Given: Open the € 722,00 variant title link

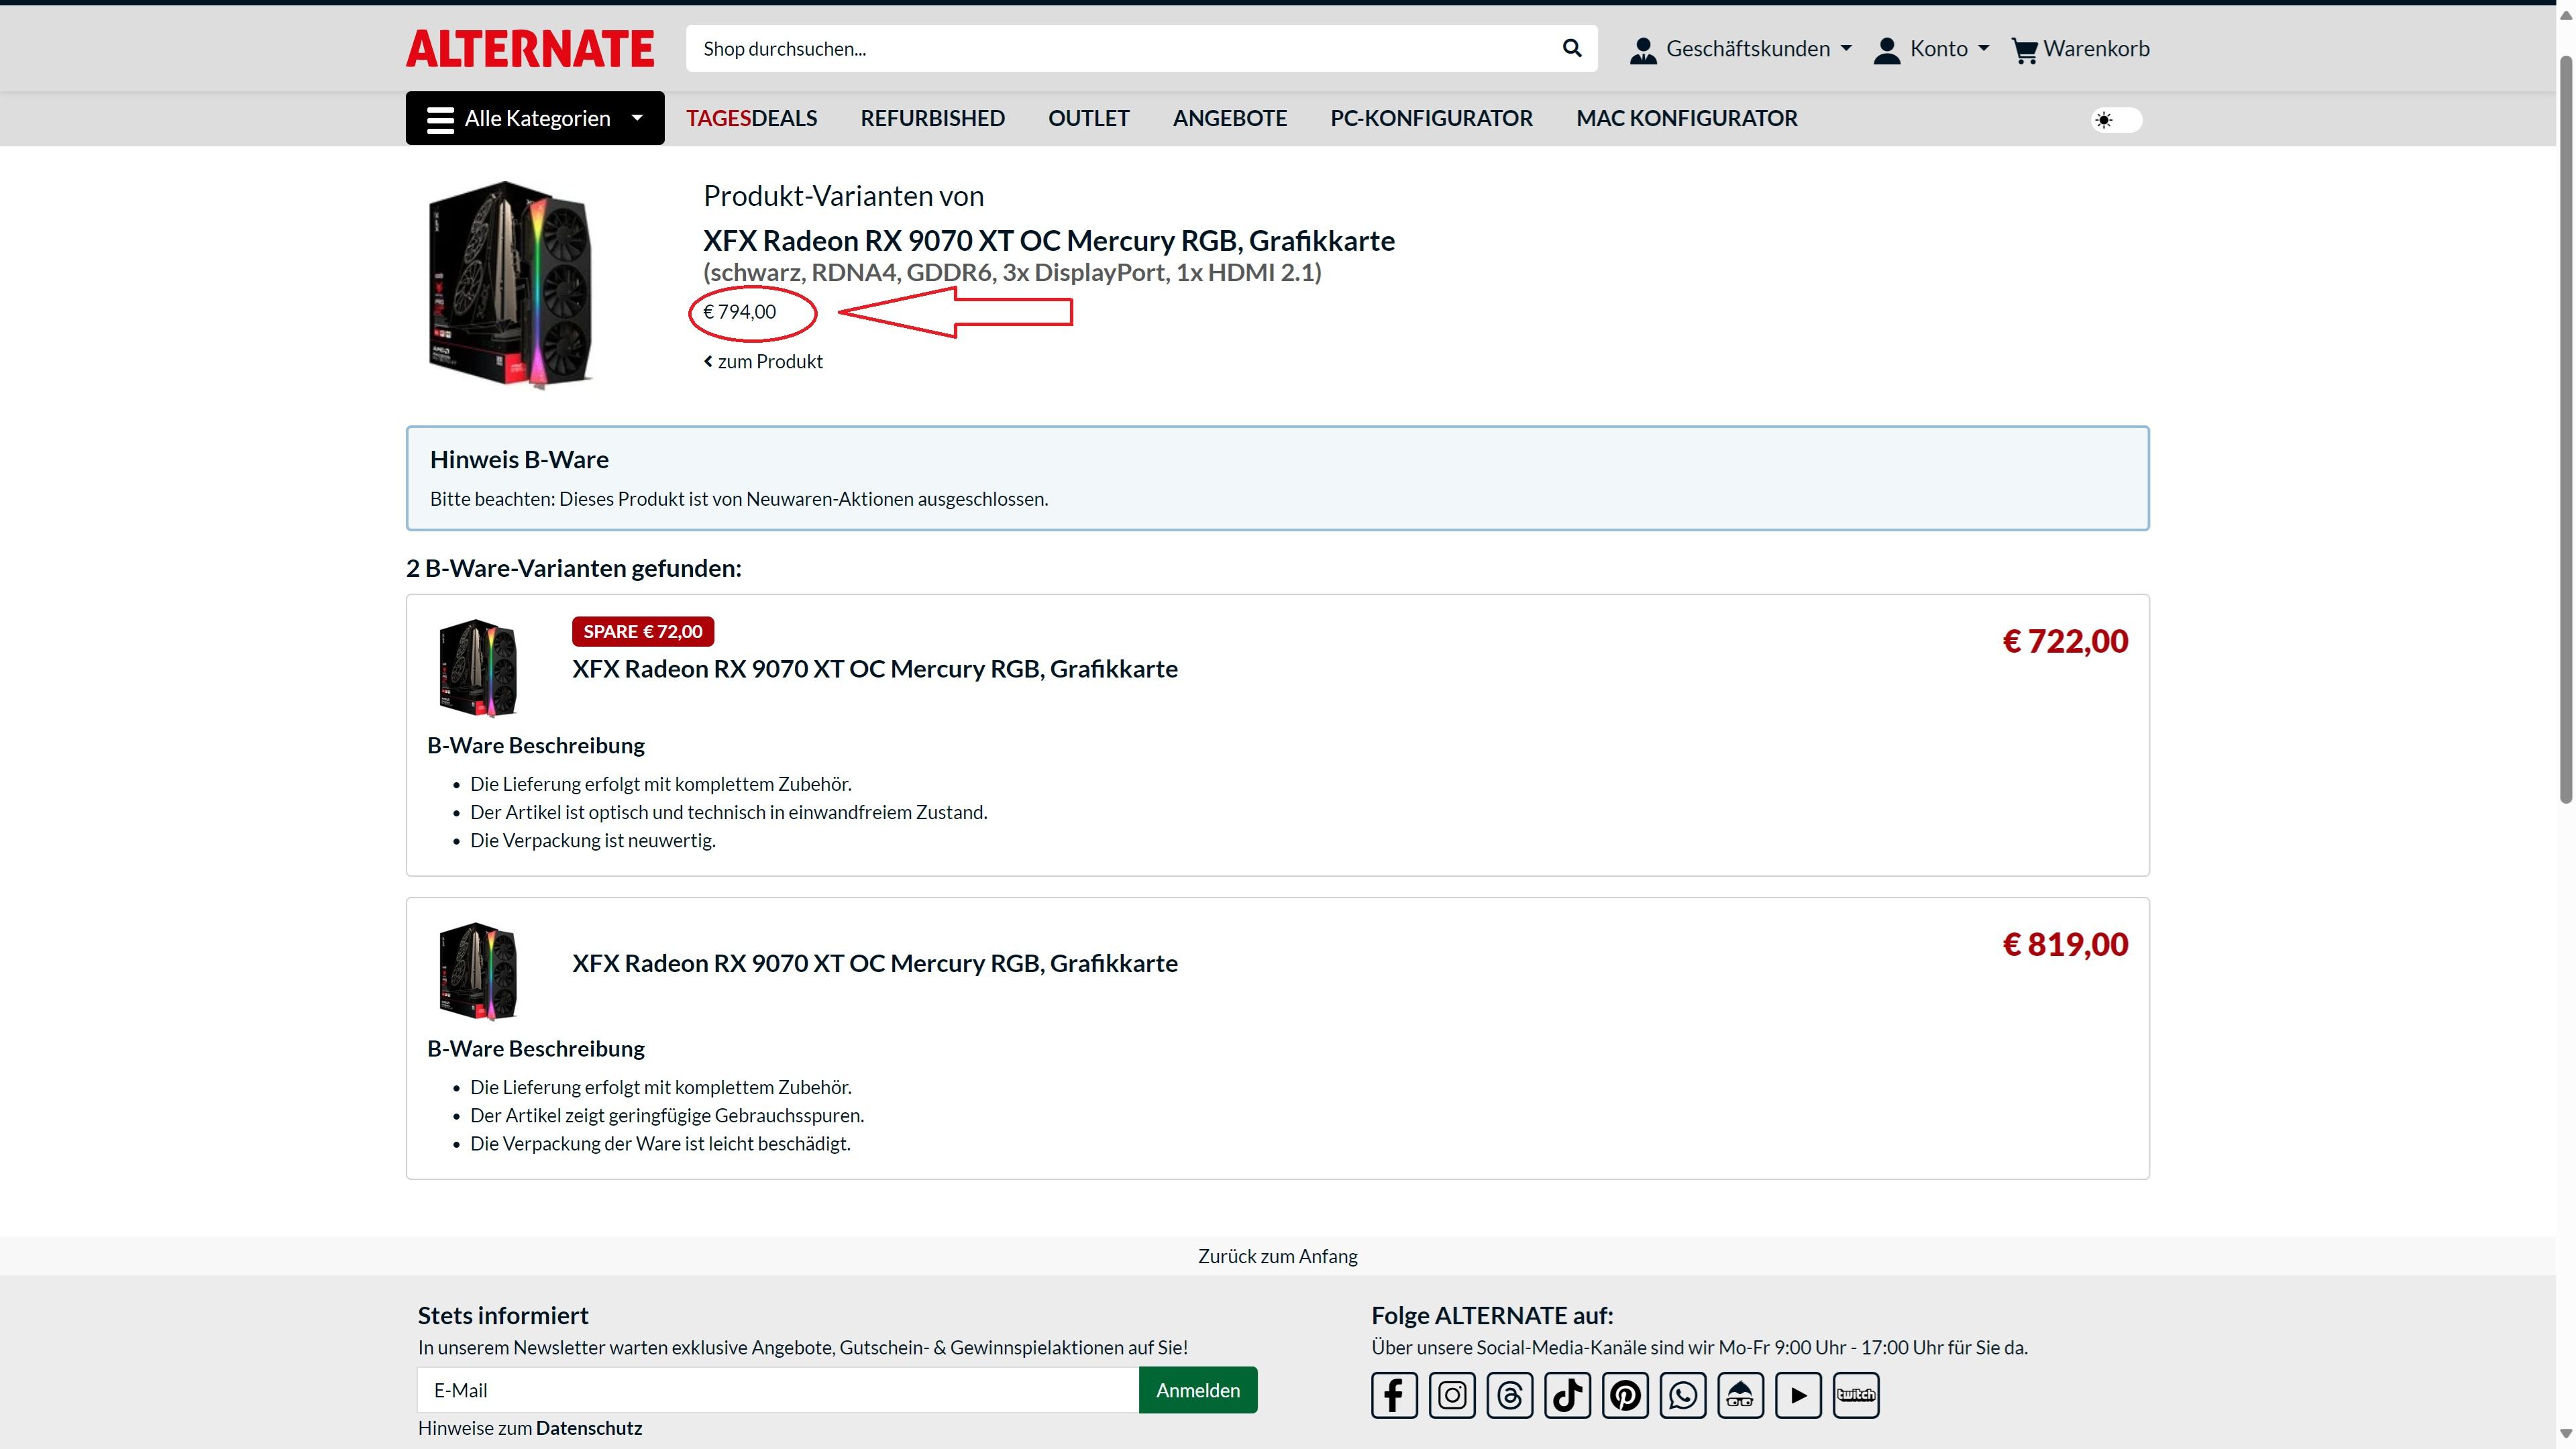Looking at the screenshot, I should (874, 668).
